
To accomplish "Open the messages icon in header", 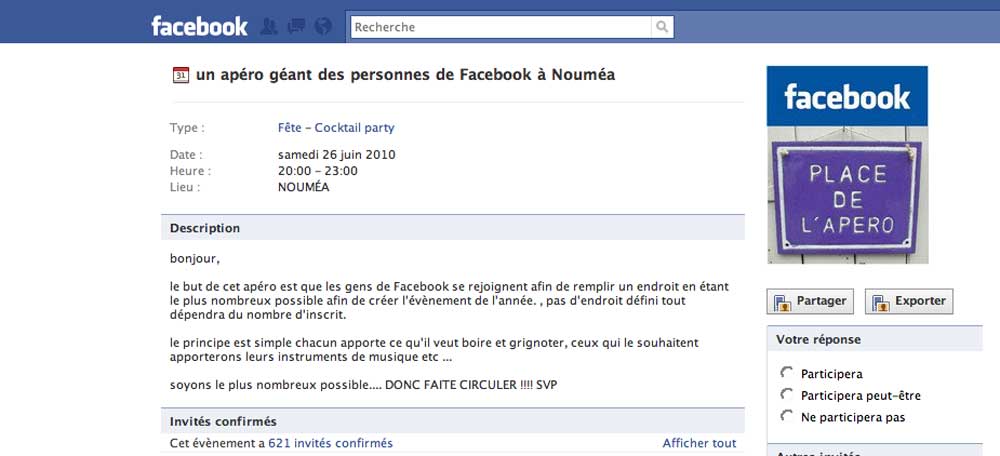I will (295, 27).
